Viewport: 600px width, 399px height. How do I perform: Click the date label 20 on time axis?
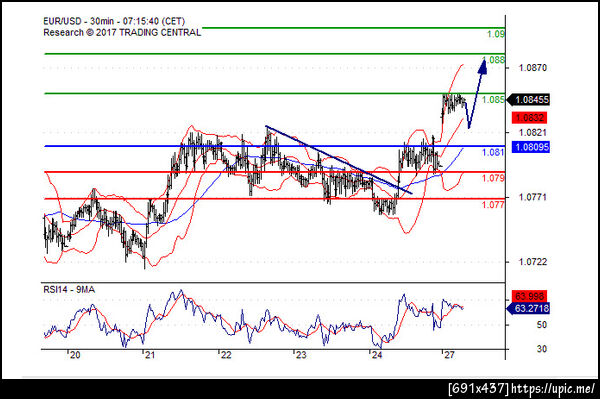(75, 355)
